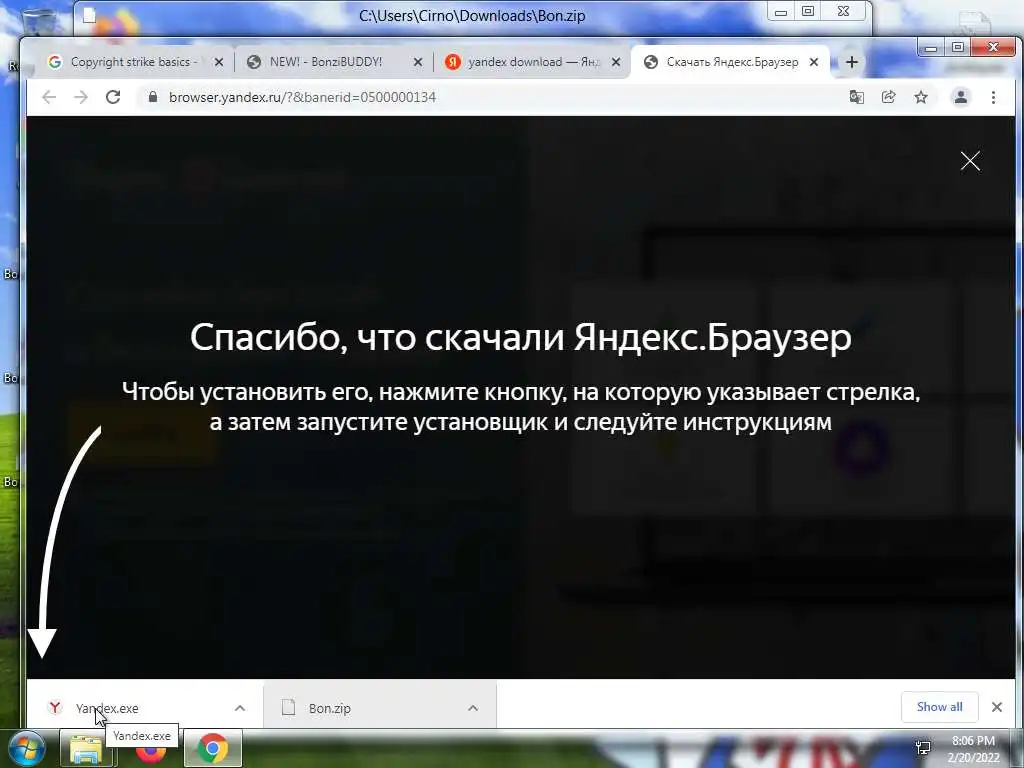Screen dimensions: 1024x768
Task: Open the downloaded Bon.zip file
Action: coord(329,708)
